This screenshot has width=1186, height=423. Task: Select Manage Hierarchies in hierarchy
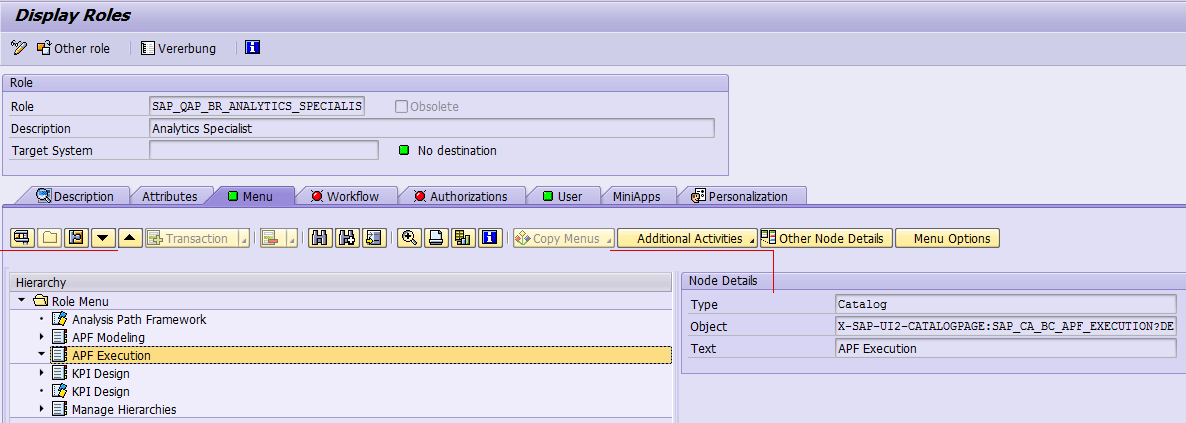[124, 409]
